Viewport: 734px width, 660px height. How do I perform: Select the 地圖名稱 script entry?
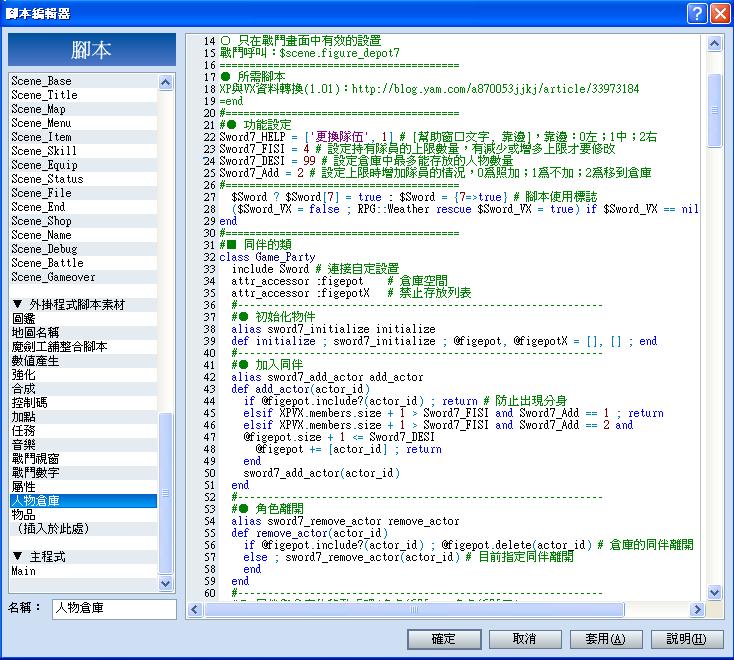click(83, 333)
